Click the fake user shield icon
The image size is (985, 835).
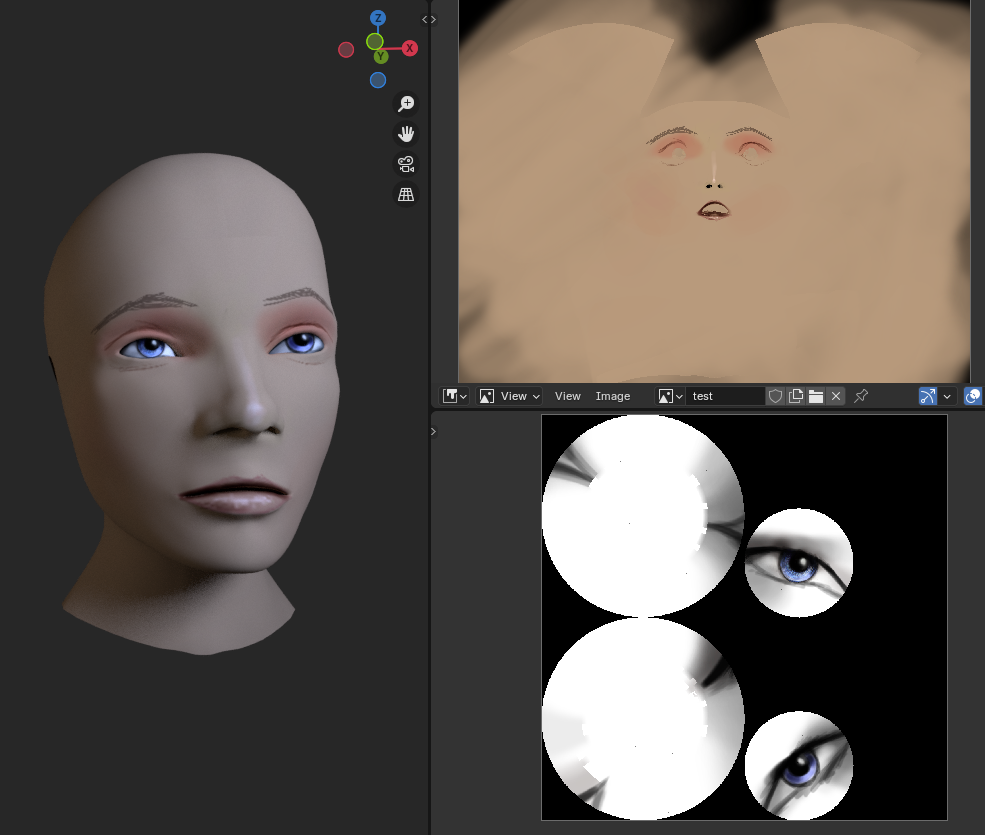coord(775,396)
